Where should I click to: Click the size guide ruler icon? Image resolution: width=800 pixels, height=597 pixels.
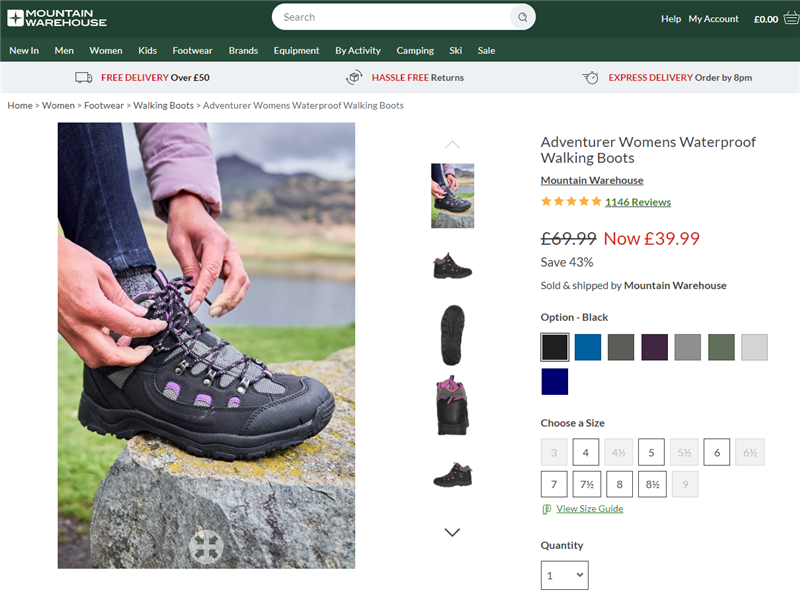tap(547, 509)
